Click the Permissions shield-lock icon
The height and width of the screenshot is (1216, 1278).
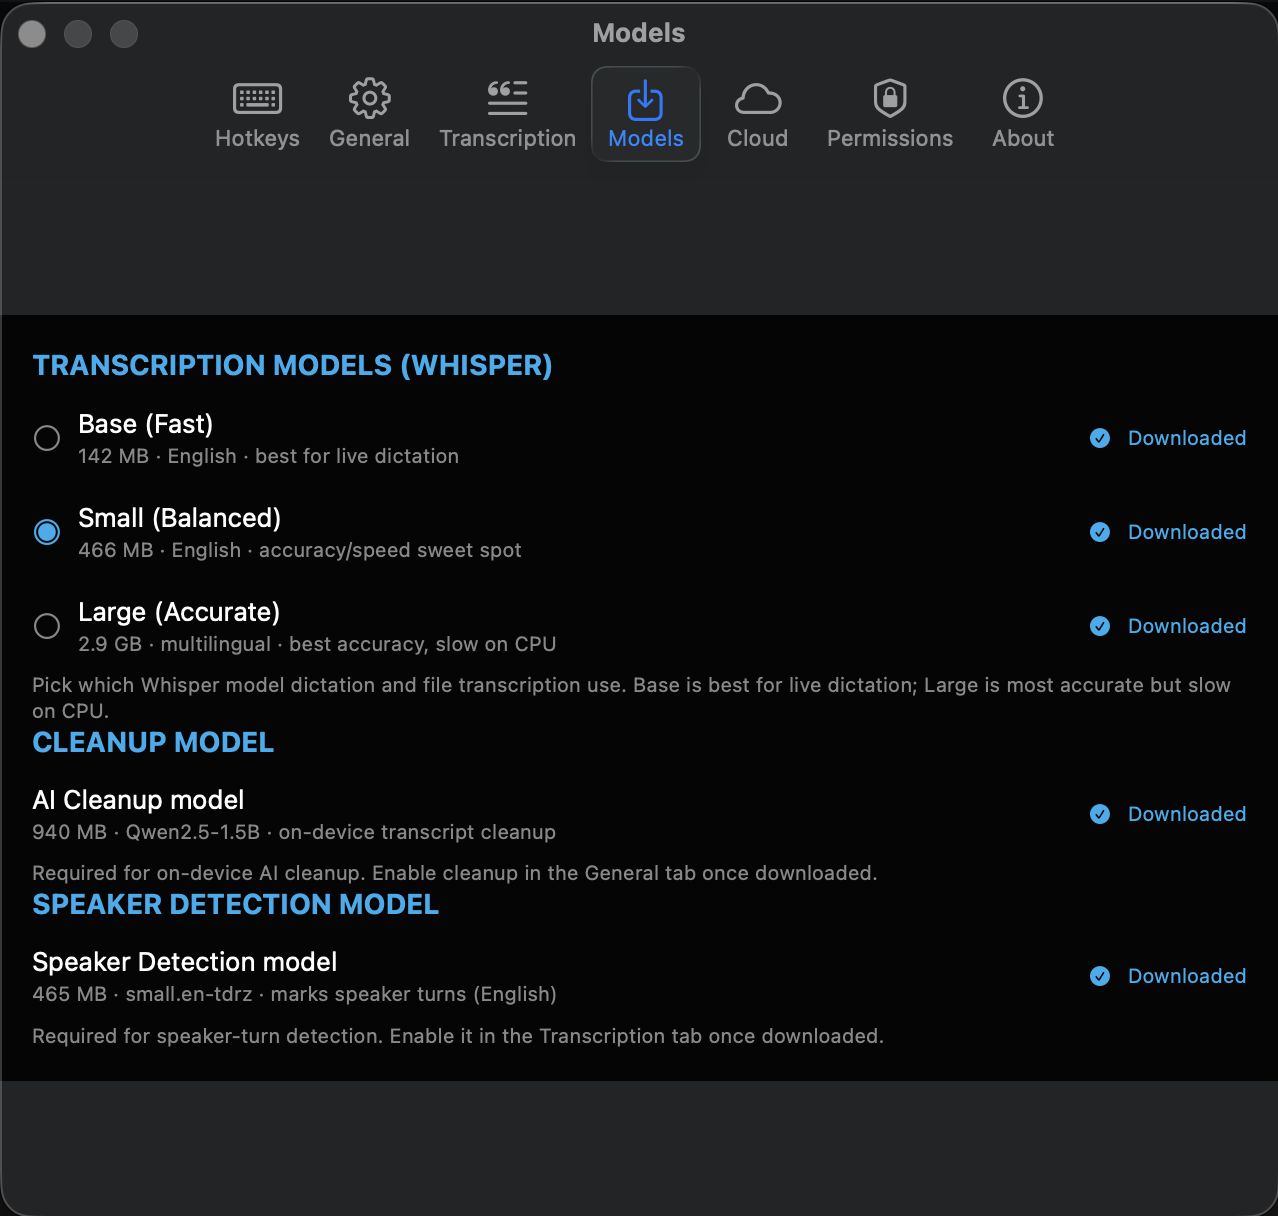[890, 98]
